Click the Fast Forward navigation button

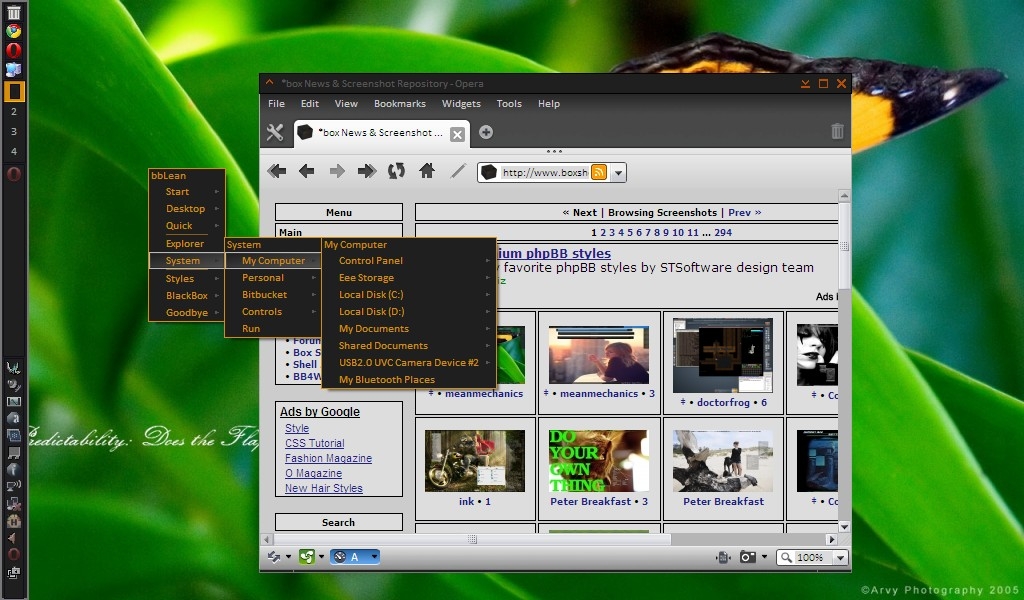tap(366, 171)
